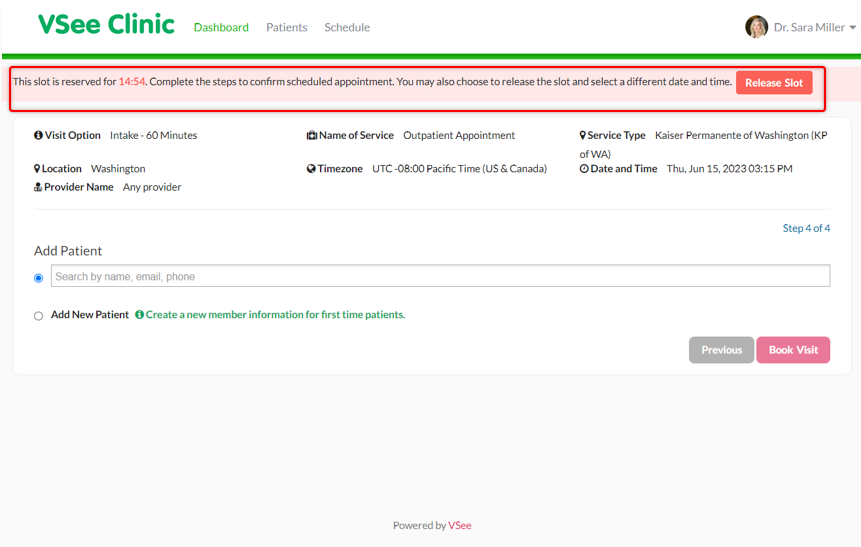The width and height of the screenshot is (861, 547).
Task: Select the Add New Patient radio button
Action: pyautogui.click(x=38, y=316)
